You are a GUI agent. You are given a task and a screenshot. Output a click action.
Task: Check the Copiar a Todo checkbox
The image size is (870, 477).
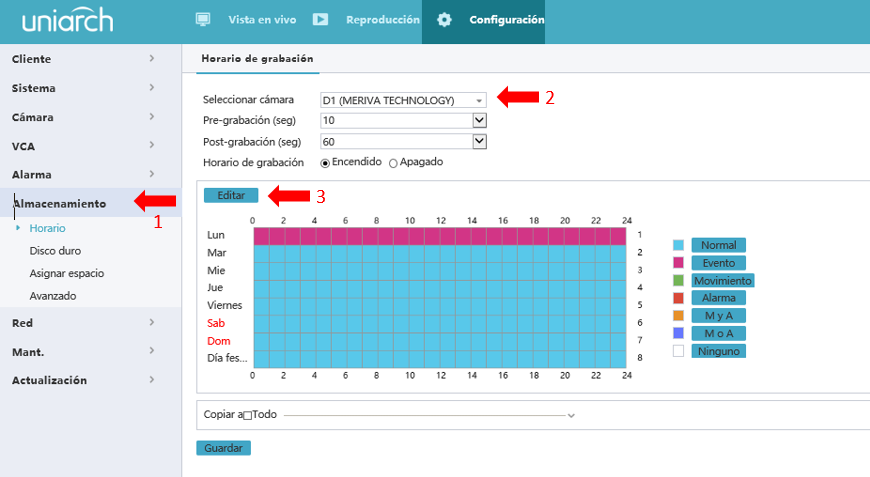(x=248, y=415)
